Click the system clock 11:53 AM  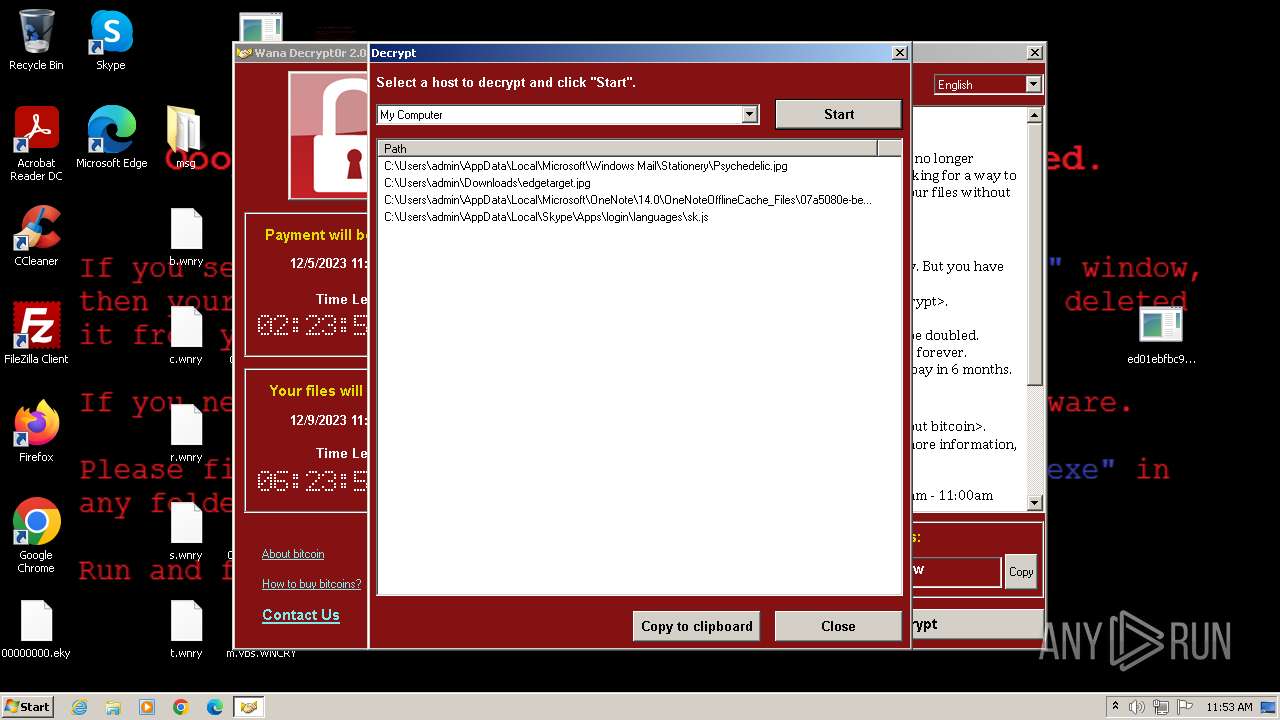(x=1229, y=707)
